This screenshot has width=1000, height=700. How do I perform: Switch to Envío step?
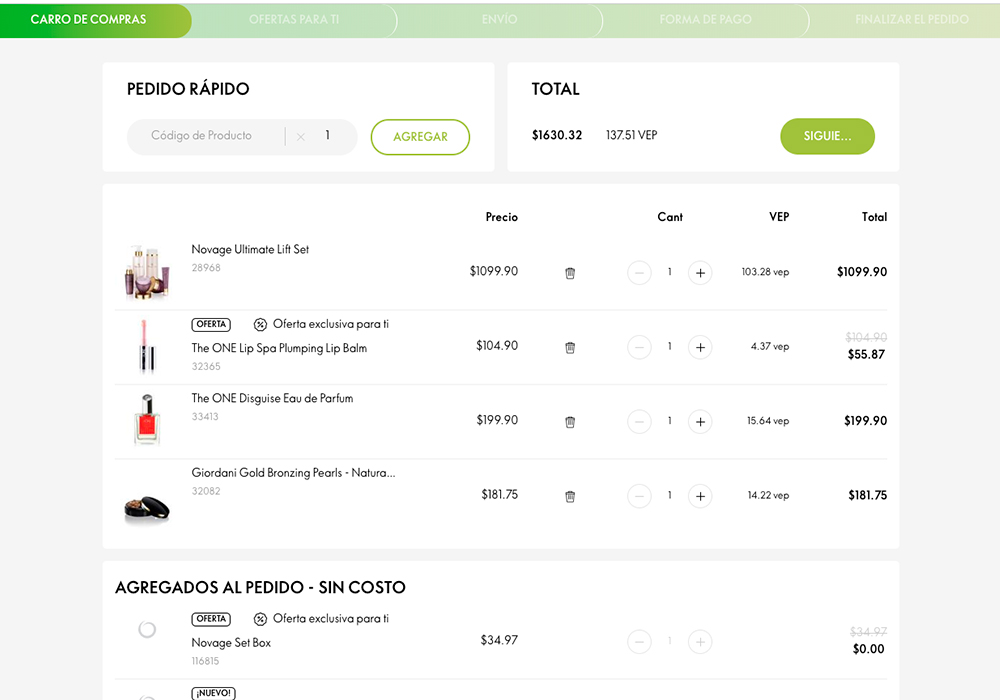pos(499,20)
